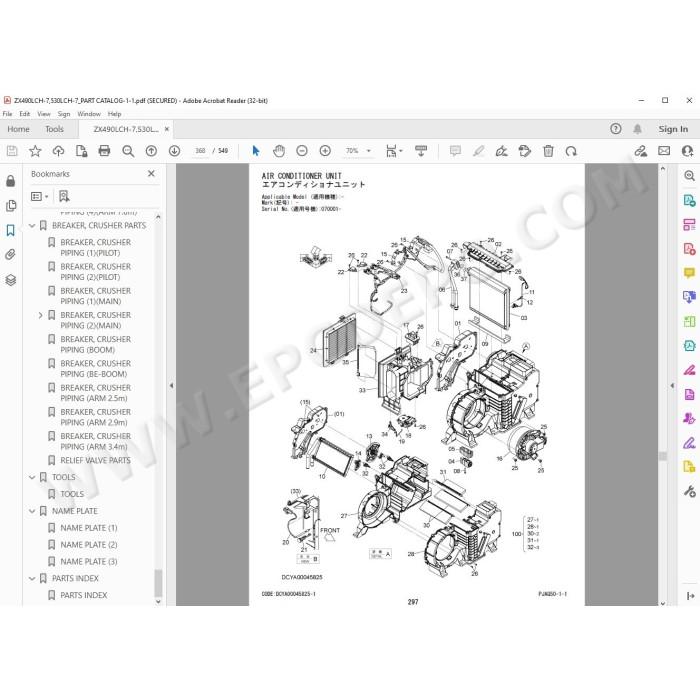
Task: Open Export PDF tool in right pane
Action: (x=689, y=200)
